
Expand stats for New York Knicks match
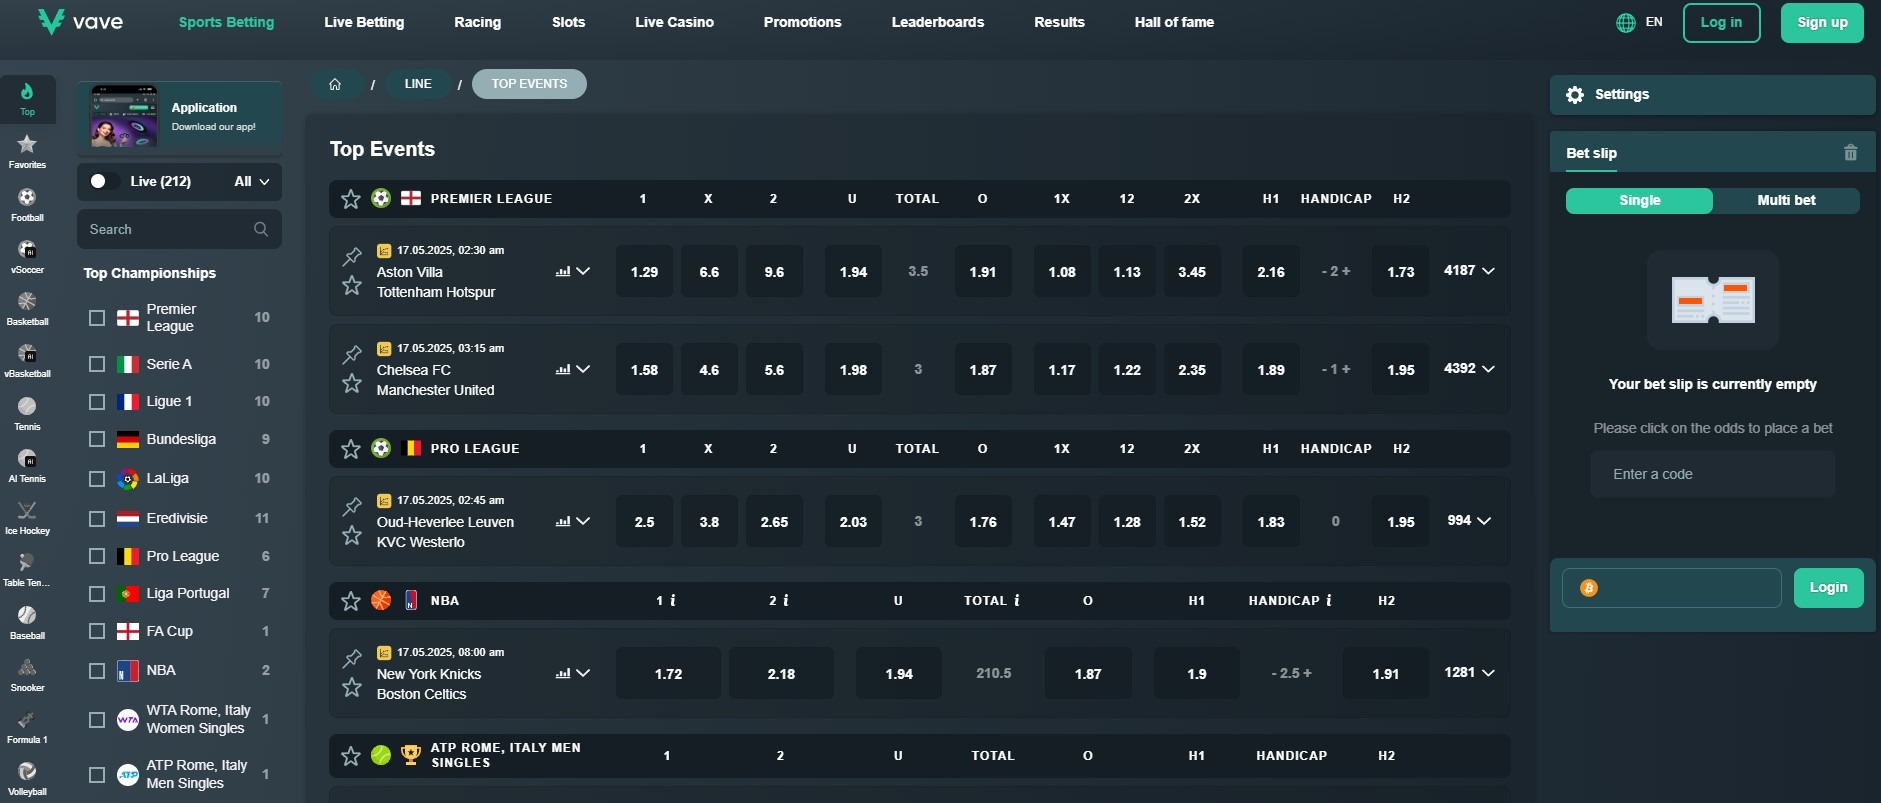pyautogui.click(x=573, y=673)
